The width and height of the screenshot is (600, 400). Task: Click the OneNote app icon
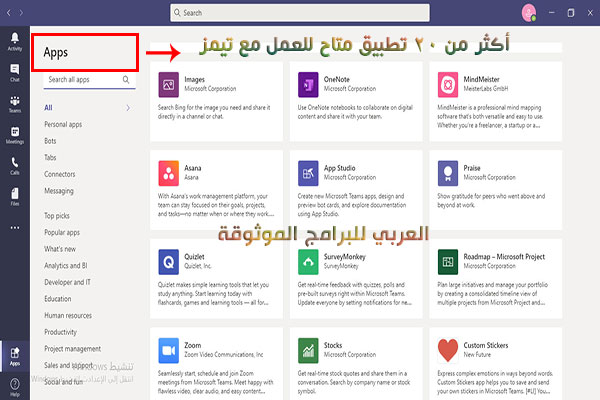(308, 85)
